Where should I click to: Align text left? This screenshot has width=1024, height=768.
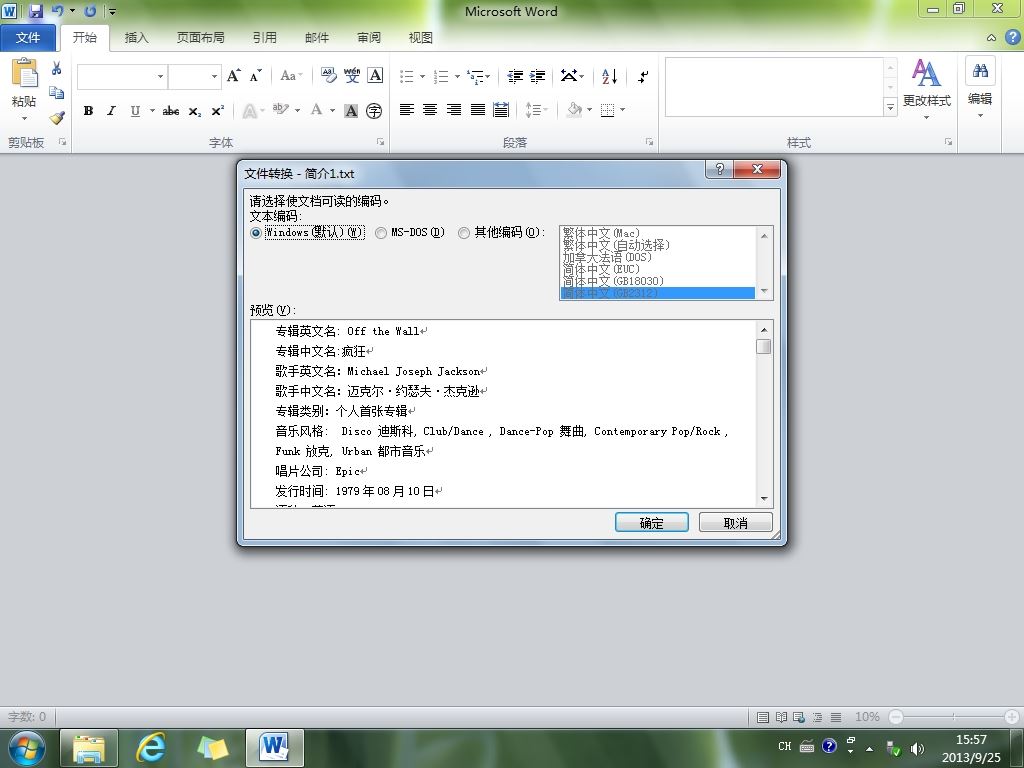(x=407, y=110)
